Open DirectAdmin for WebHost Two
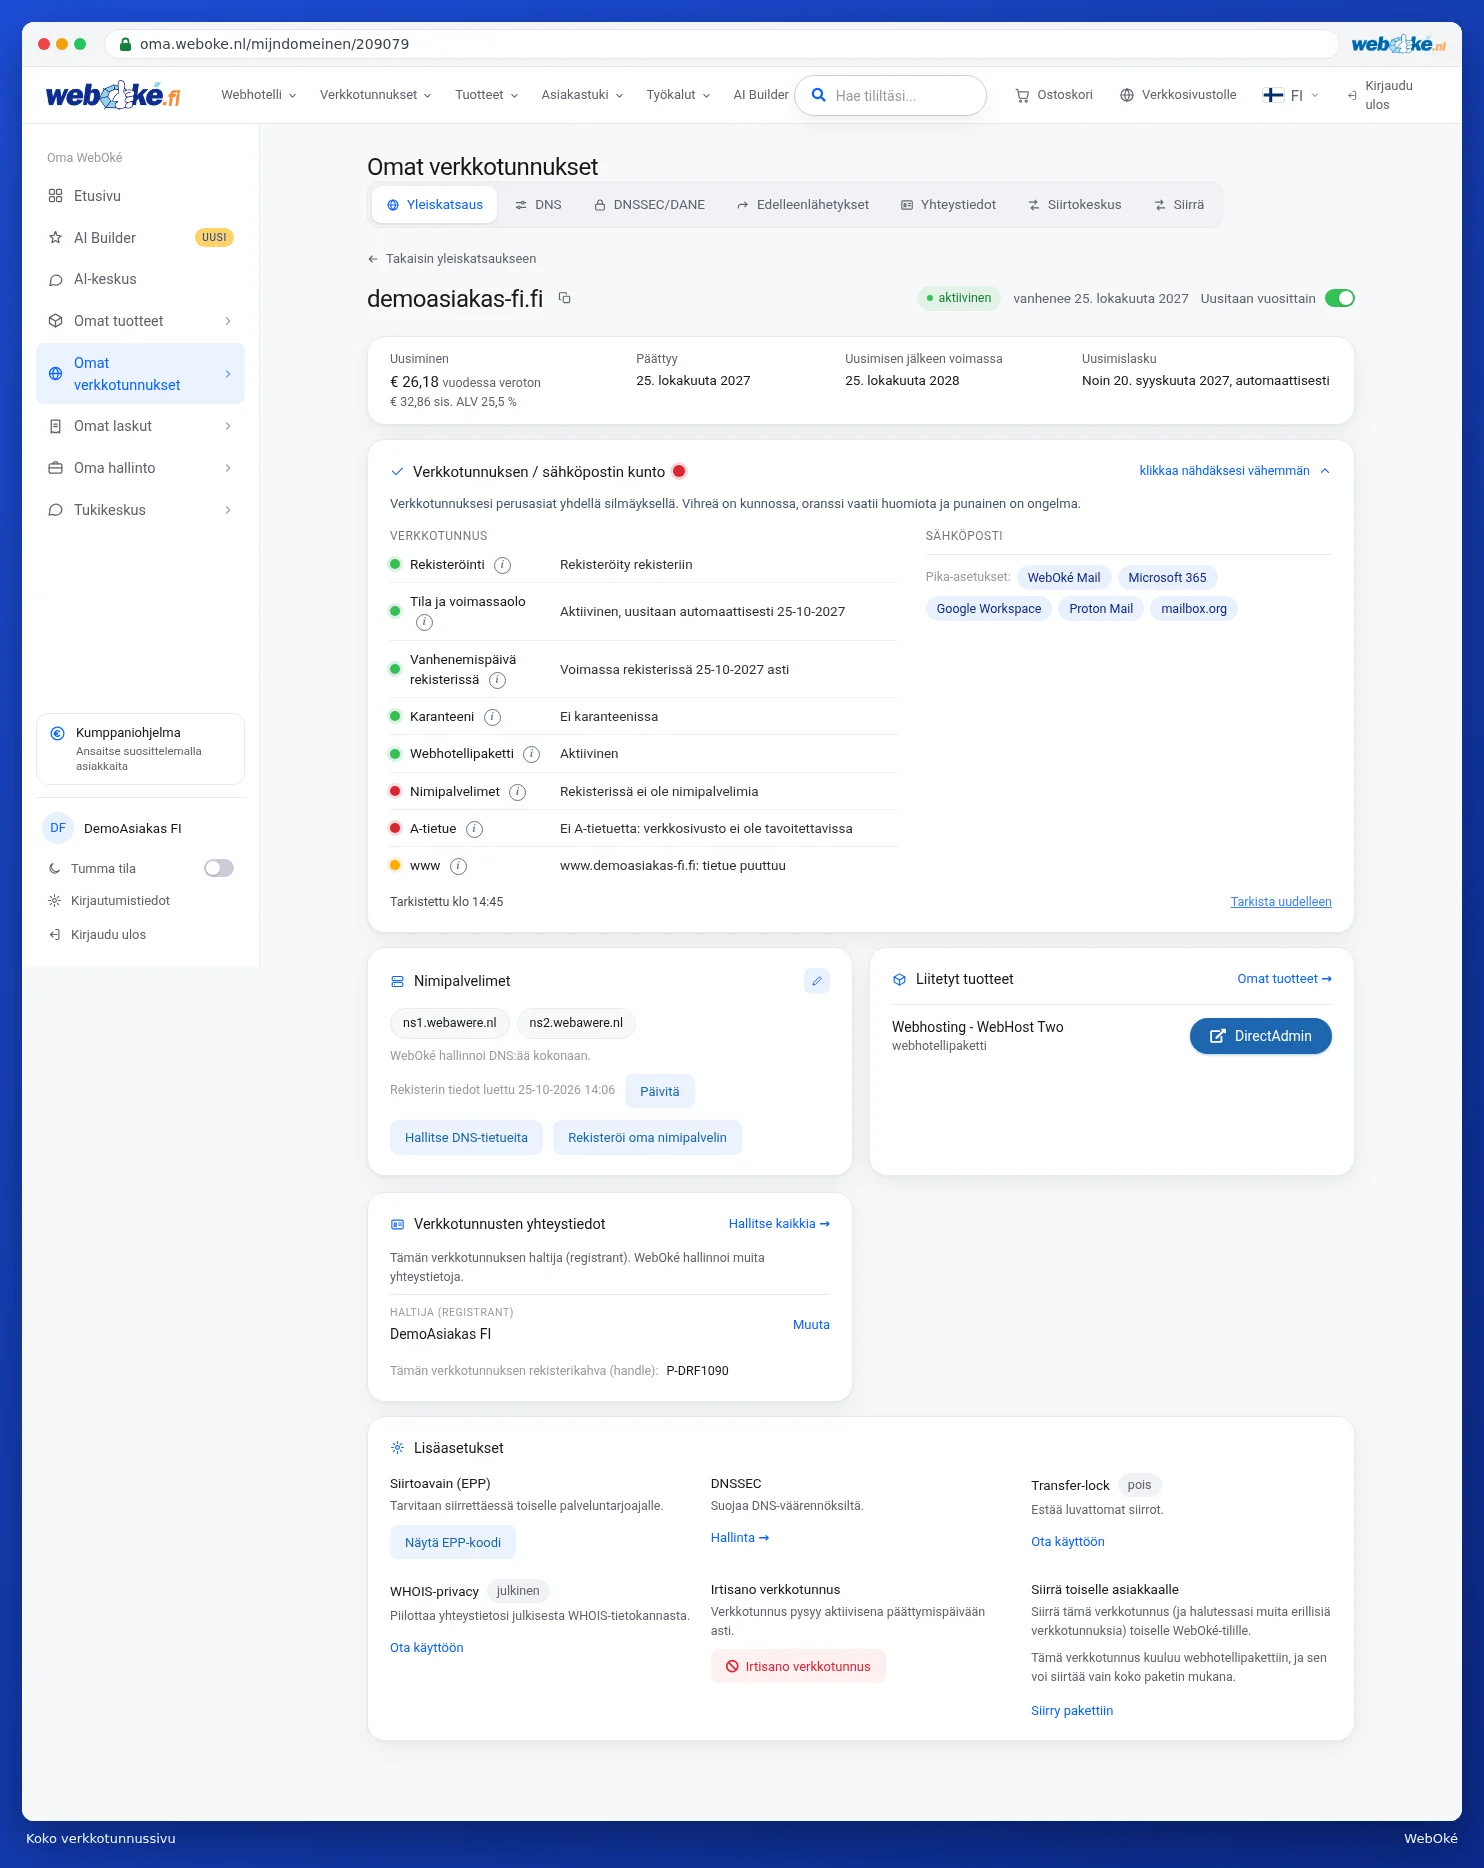Viewport: 1484px width, 1868px height. coord(1260,1036)
